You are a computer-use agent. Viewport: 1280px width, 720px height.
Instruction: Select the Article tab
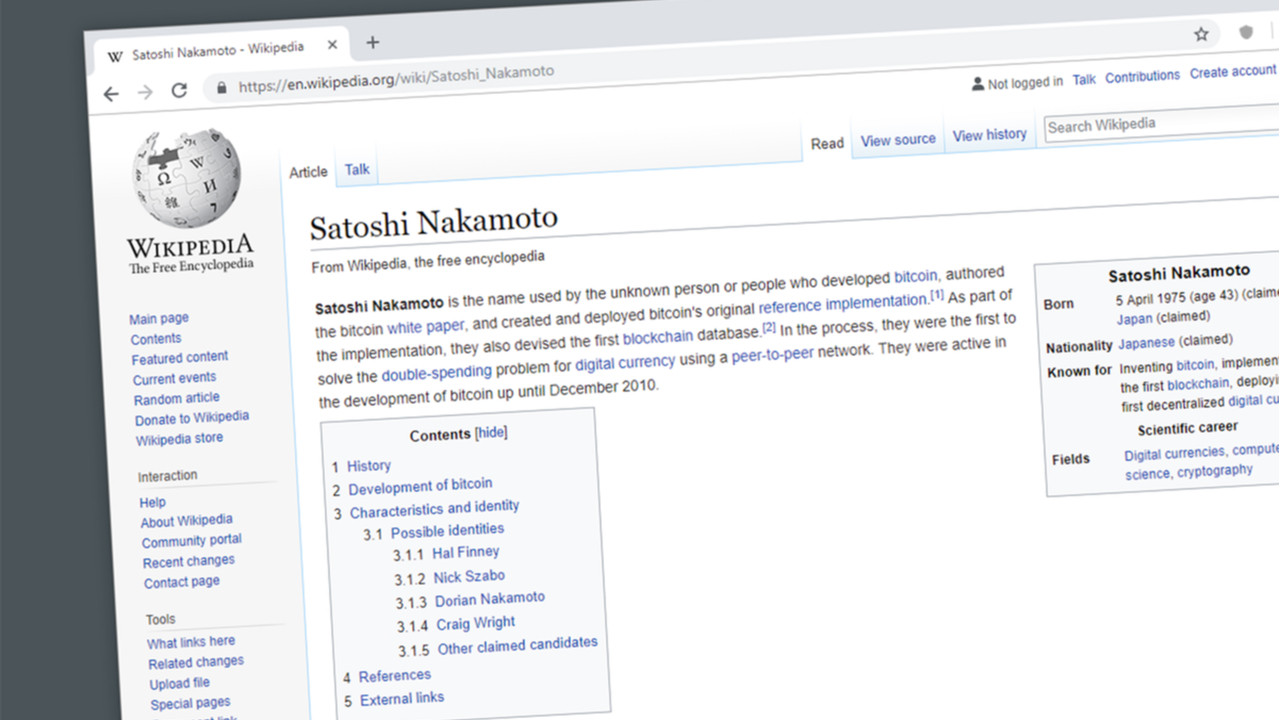307,172
